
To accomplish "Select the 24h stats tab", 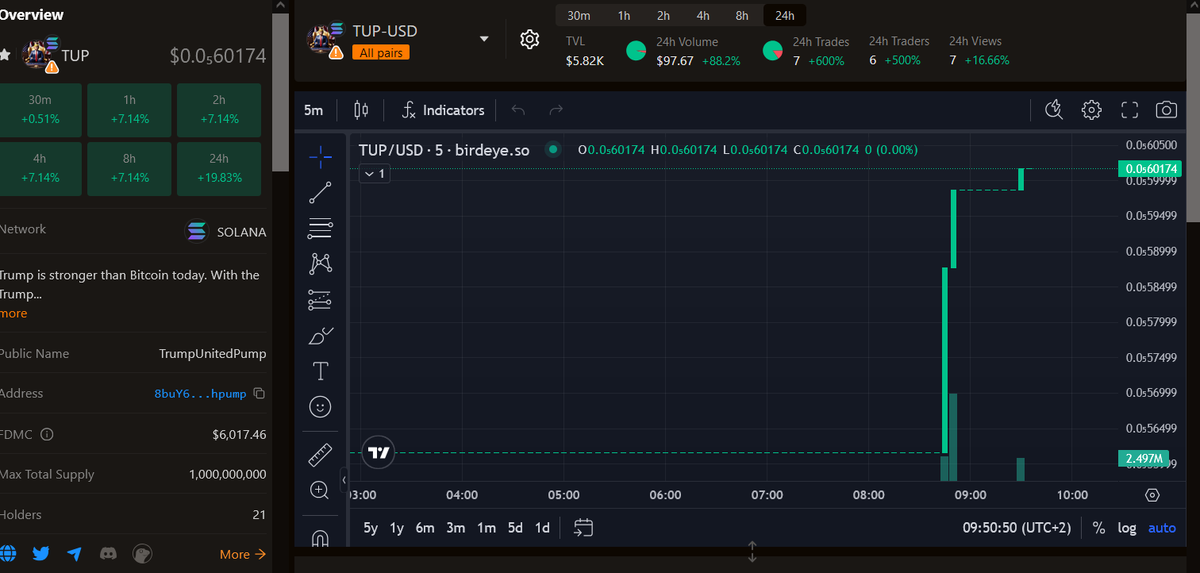I will (785, 16).
